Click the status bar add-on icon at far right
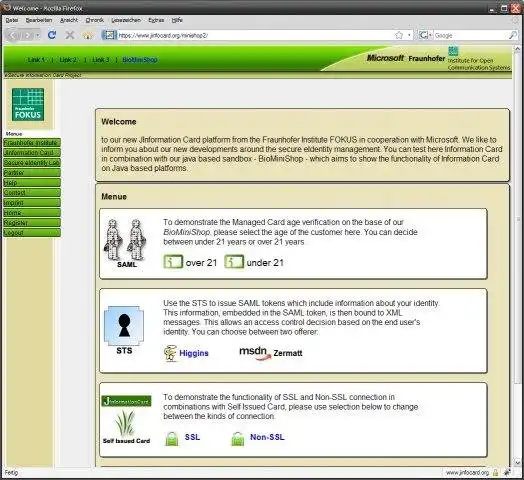524x480 pixels. click(x=507, y=473)
